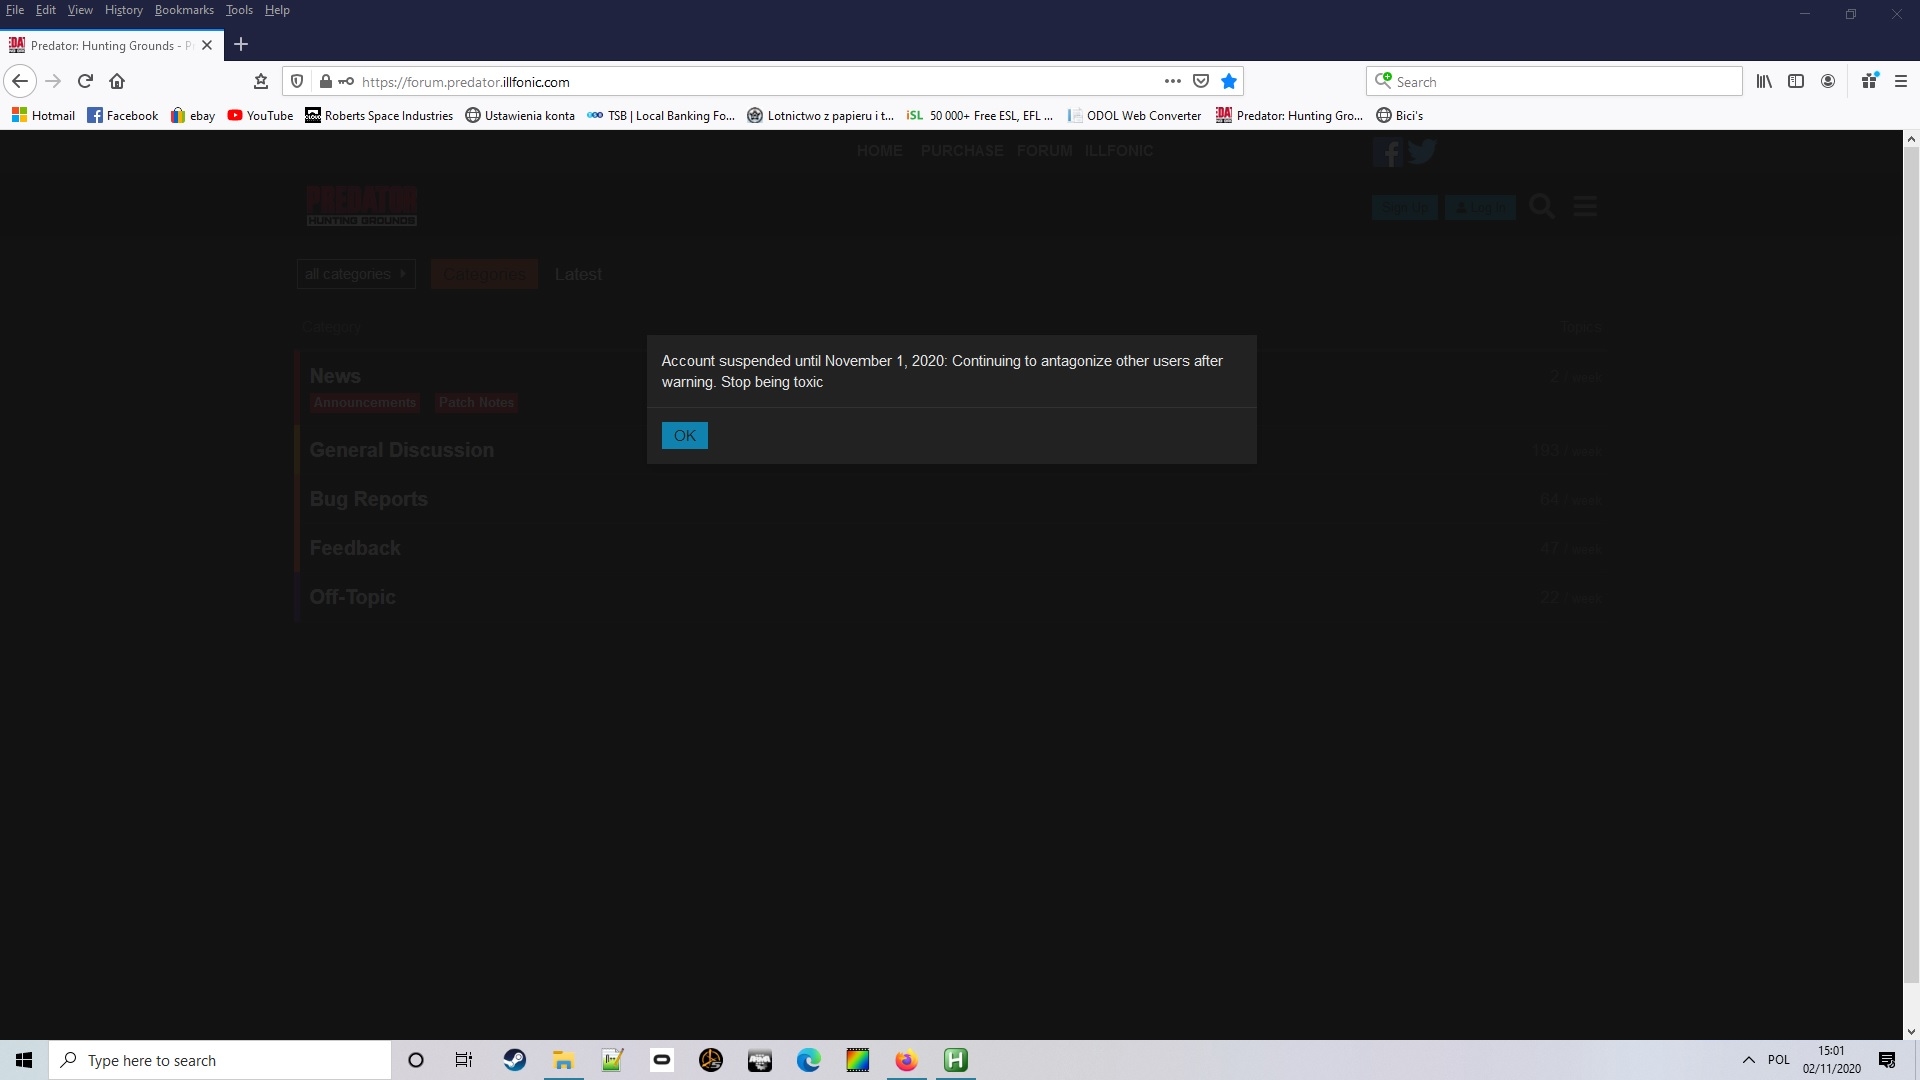The image size is (1920, 1080).
Task: Open Firefox library icon
Action: point(1764,81)
